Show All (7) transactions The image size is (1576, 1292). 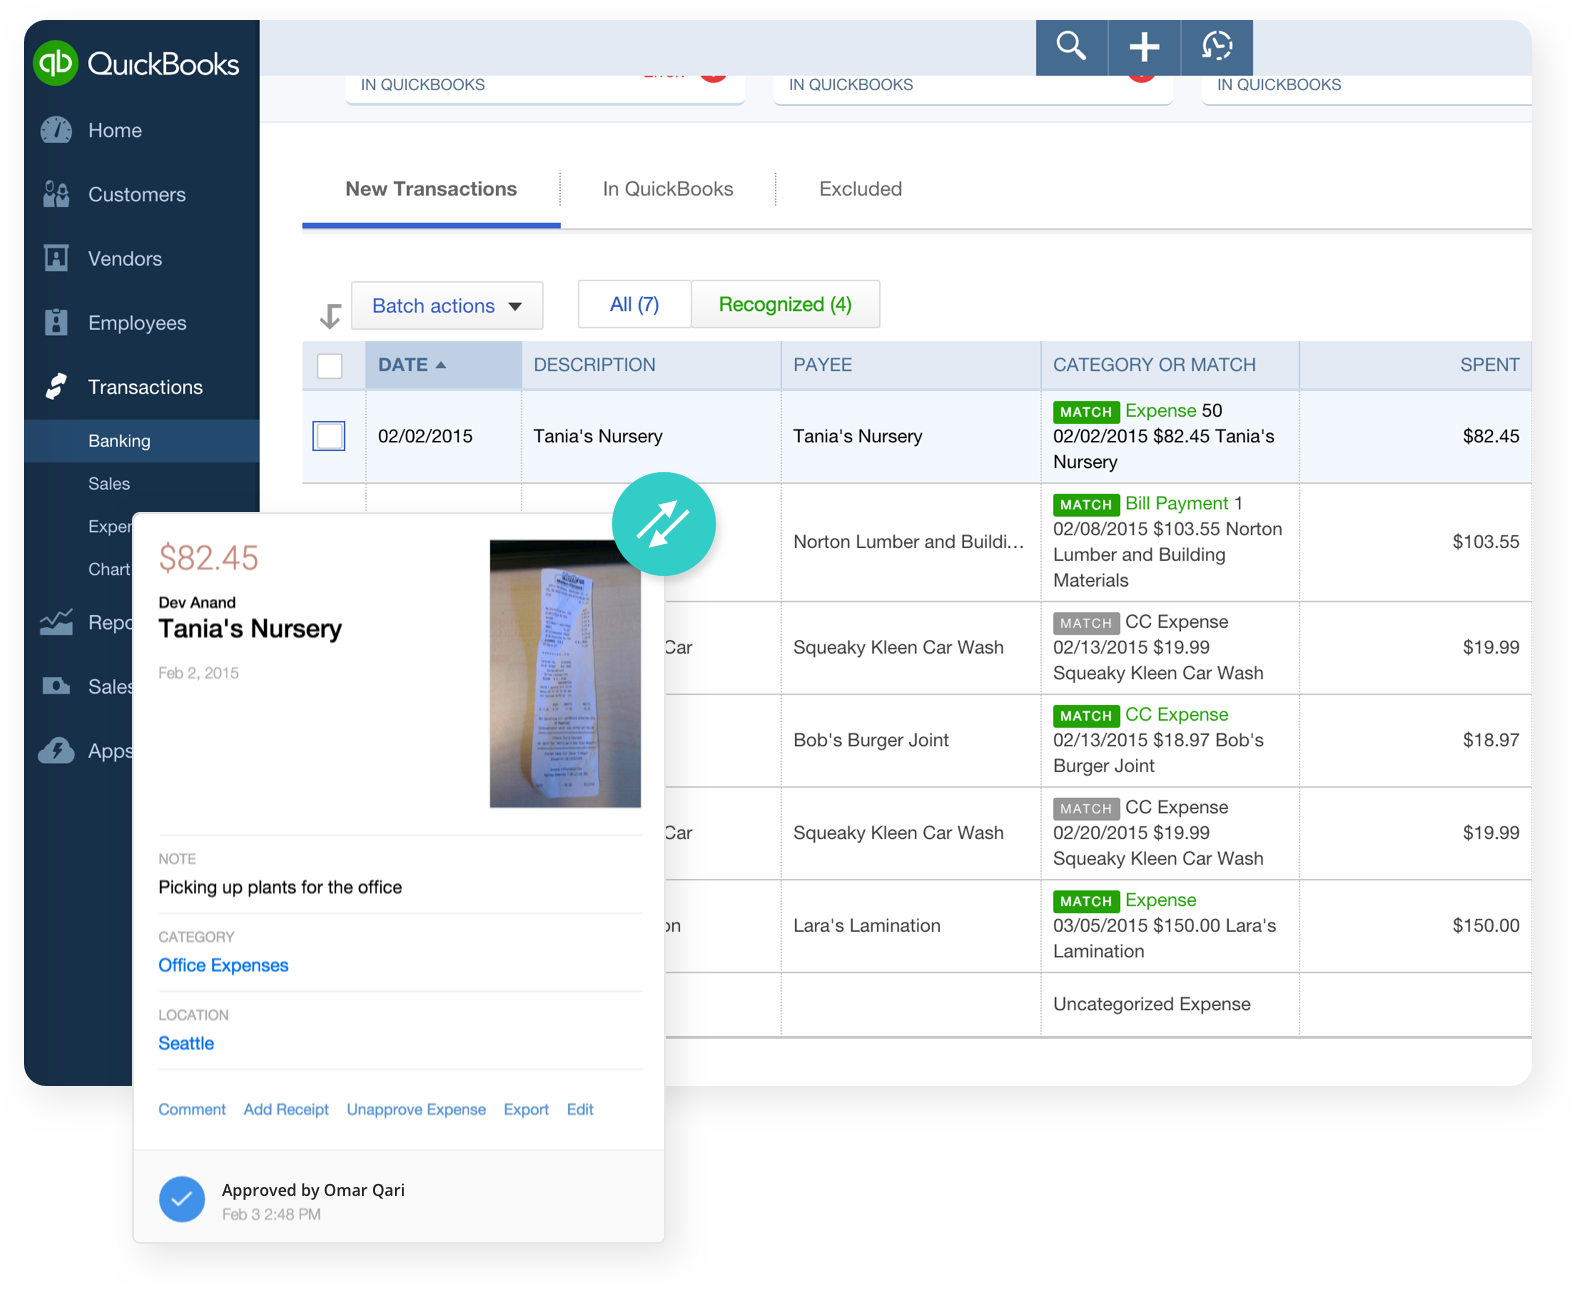pos(634,304)
